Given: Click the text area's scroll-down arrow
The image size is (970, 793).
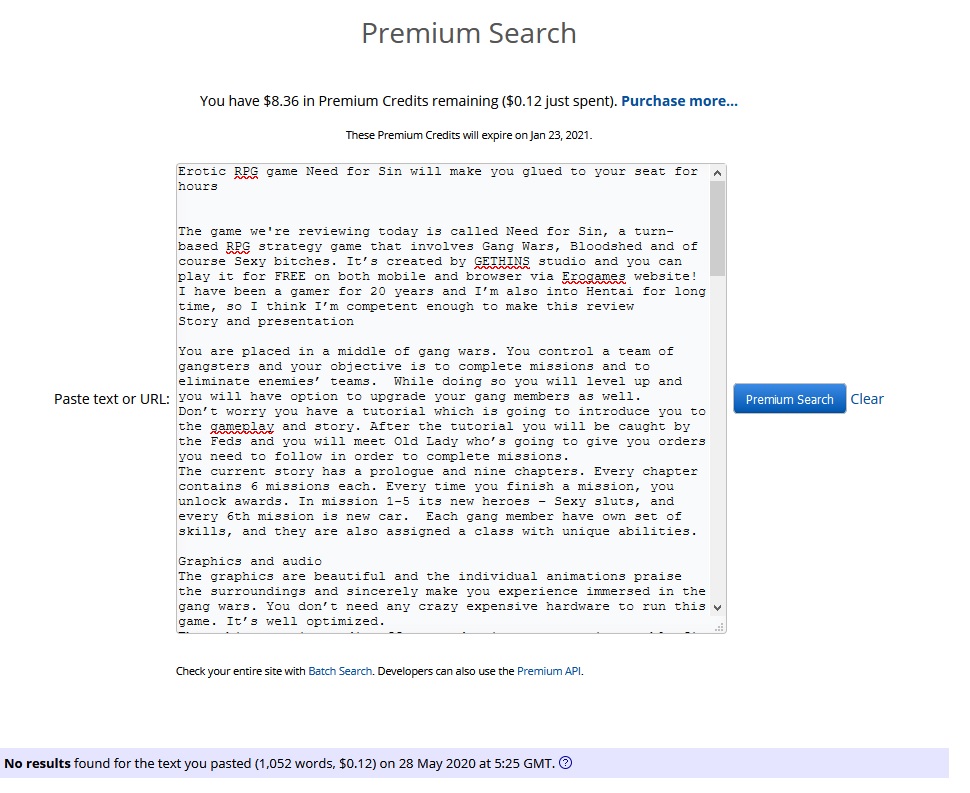Looking at the screenshot, I should 716,607.
